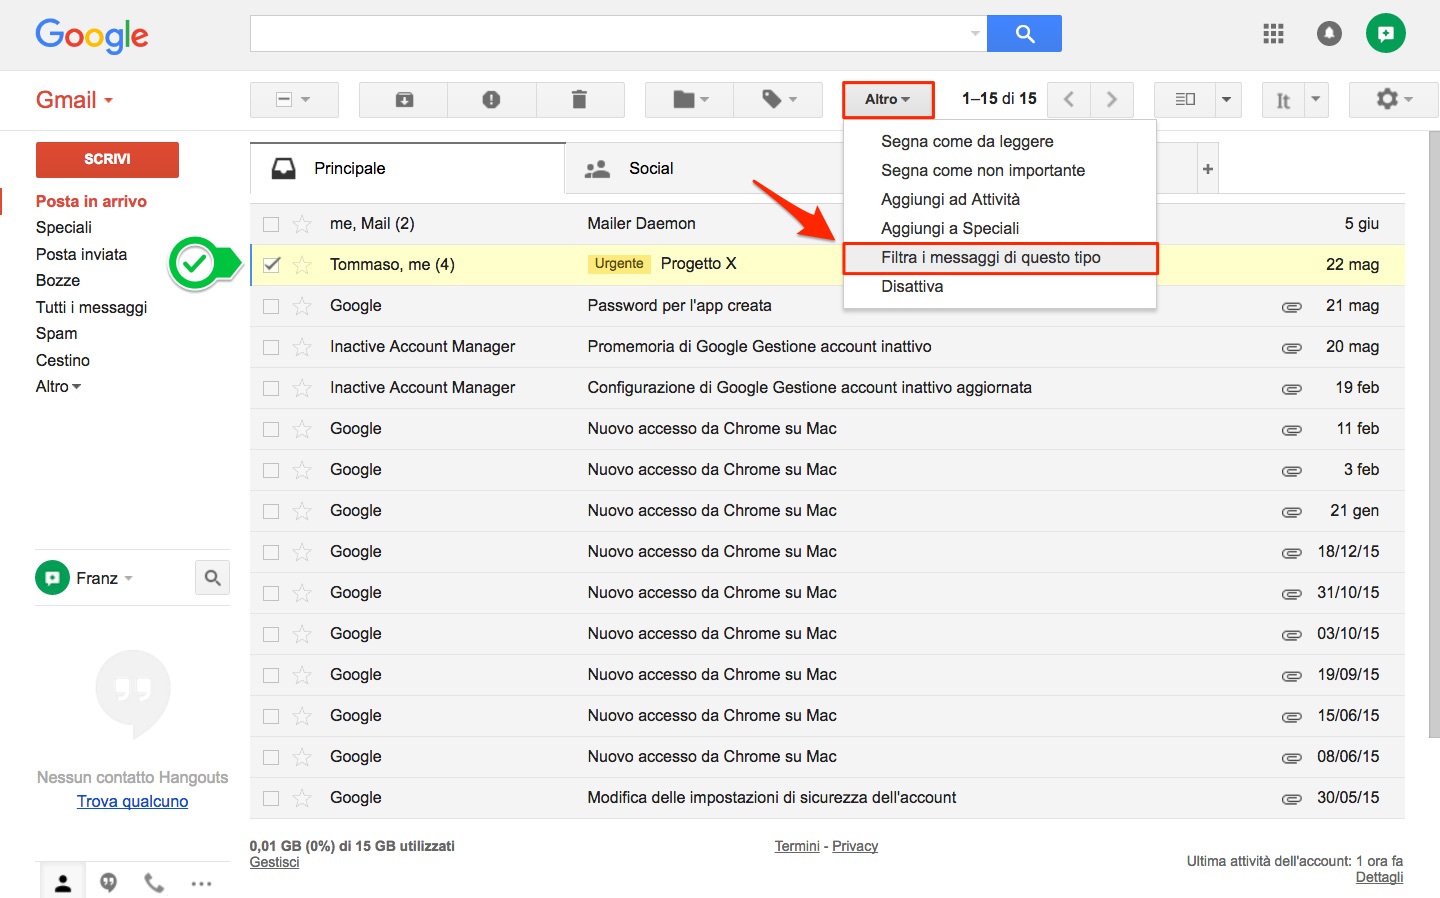Check the Promemoria di Google Gestione checkbox
The height and width of the screenshot is (898, 1440).
pos(271,347)
